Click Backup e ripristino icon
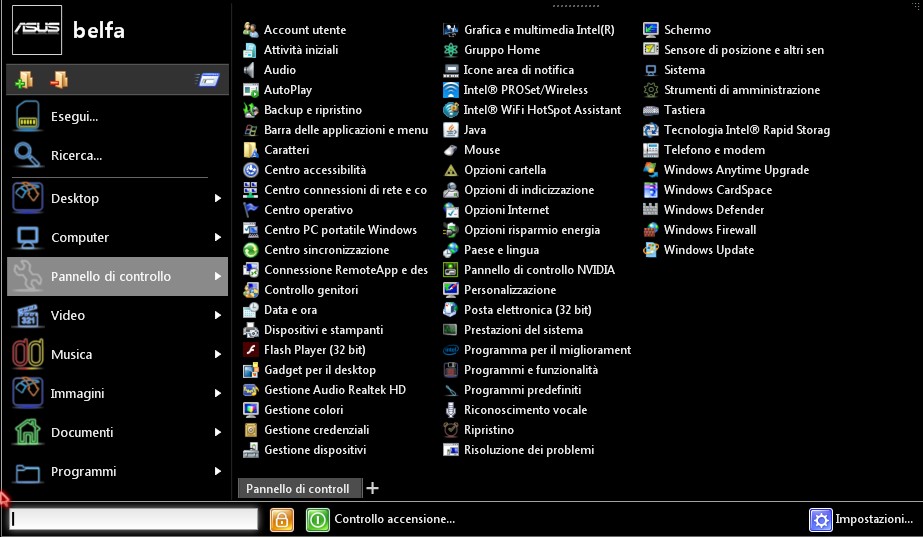923x537 pixels. click(x=251, y=110)
